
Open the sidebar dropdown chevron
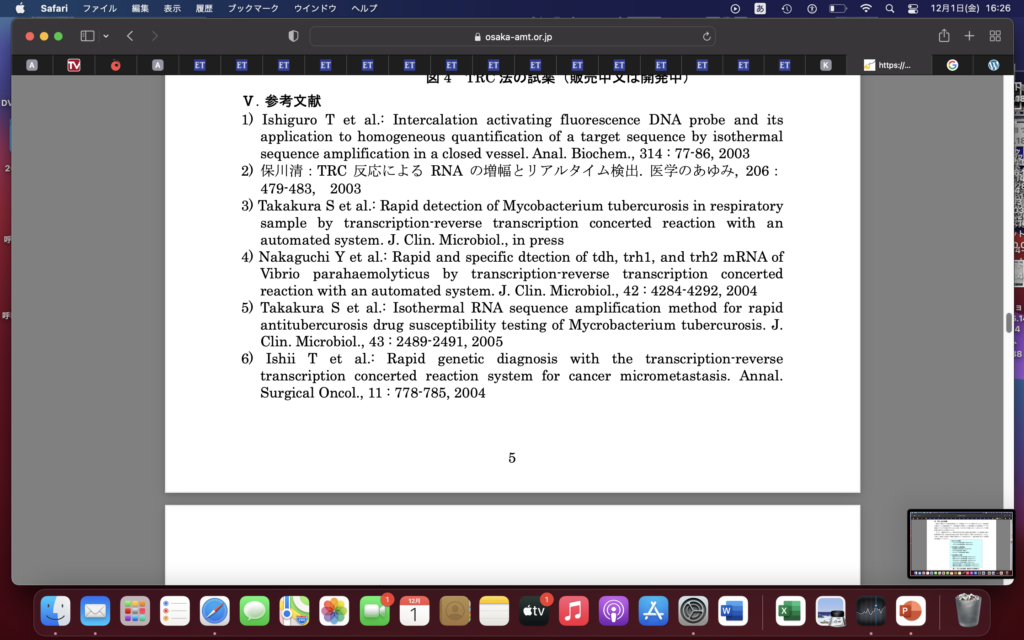(x=106, y=36)
